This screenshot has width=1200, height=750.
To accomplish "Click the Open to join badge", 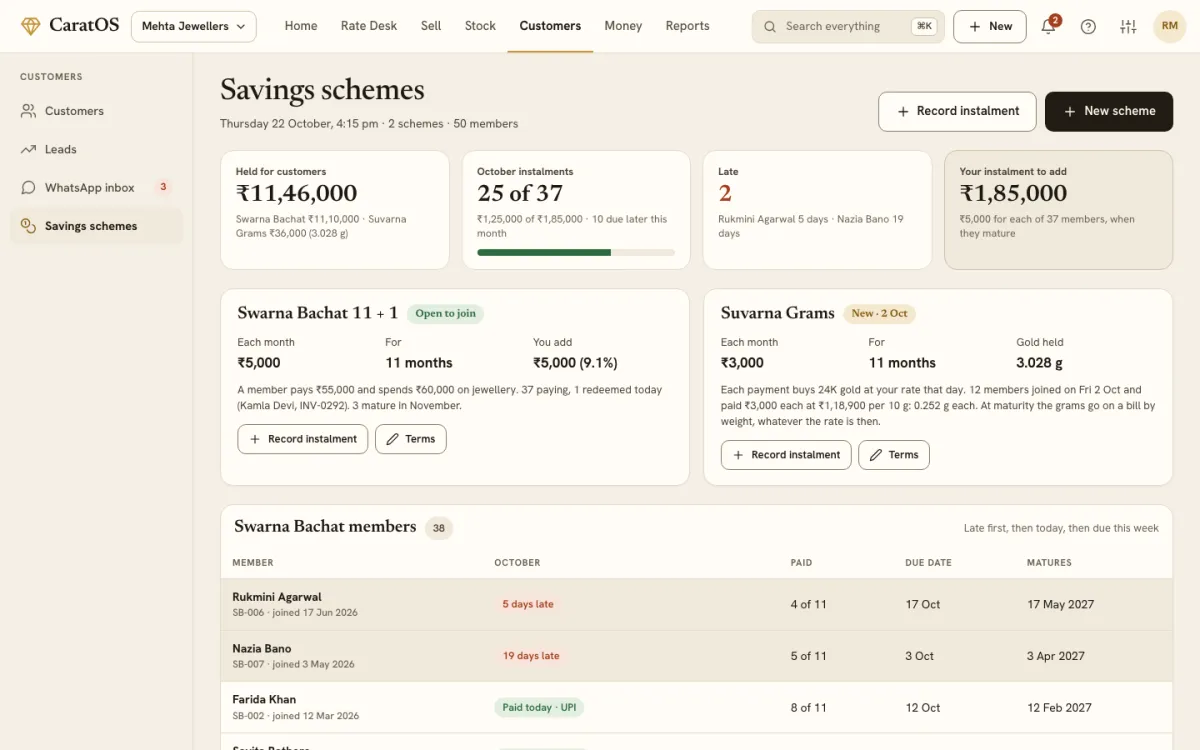I will (x=446, y=313).
